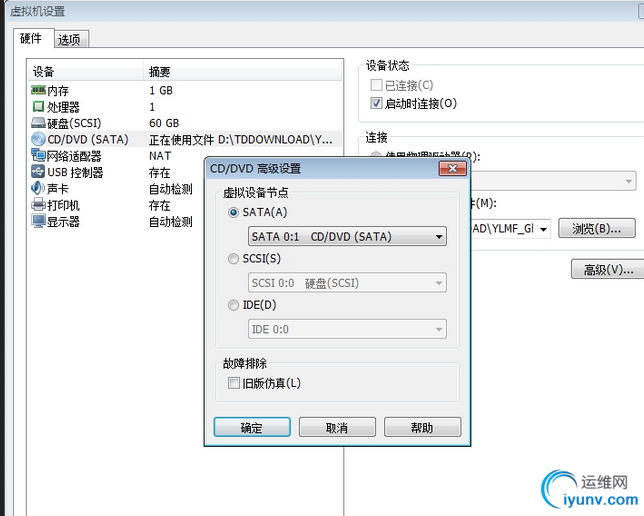
Task: Click the 60 GB disk summary
Action: tap(164, 123)
